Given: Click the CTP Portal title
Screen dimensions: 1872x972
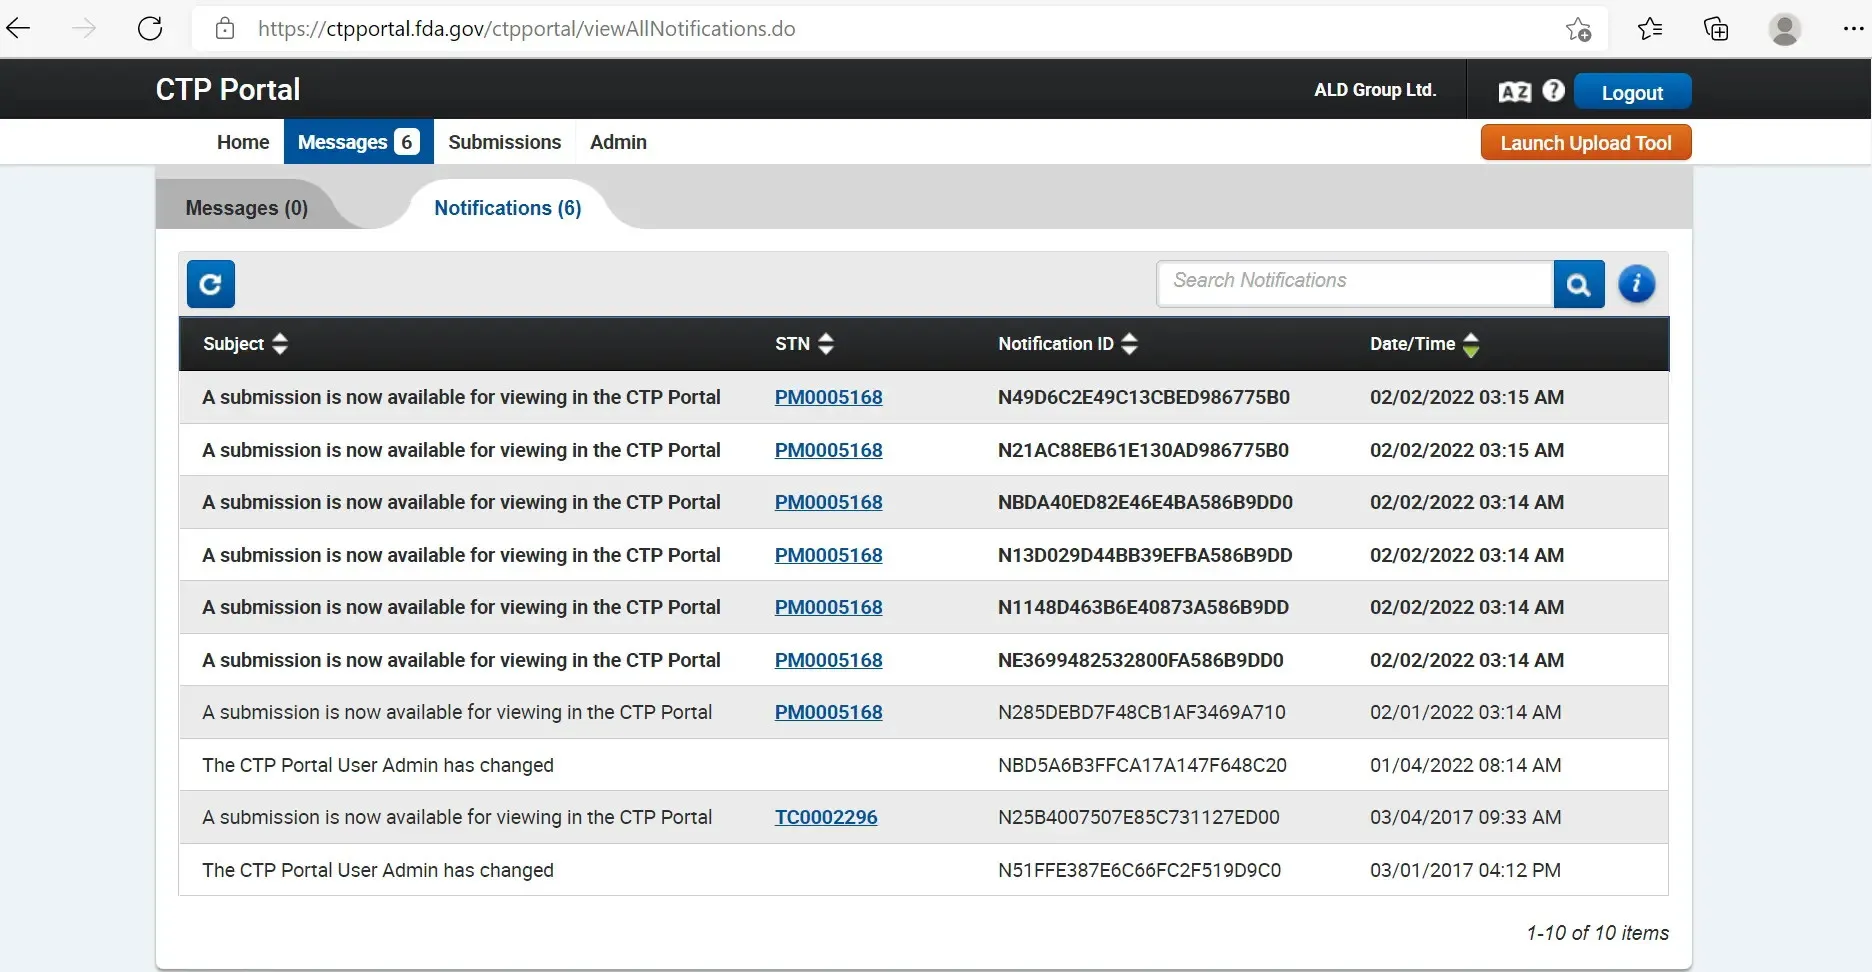Looking at the screenshot, I should tap(228, 89).
